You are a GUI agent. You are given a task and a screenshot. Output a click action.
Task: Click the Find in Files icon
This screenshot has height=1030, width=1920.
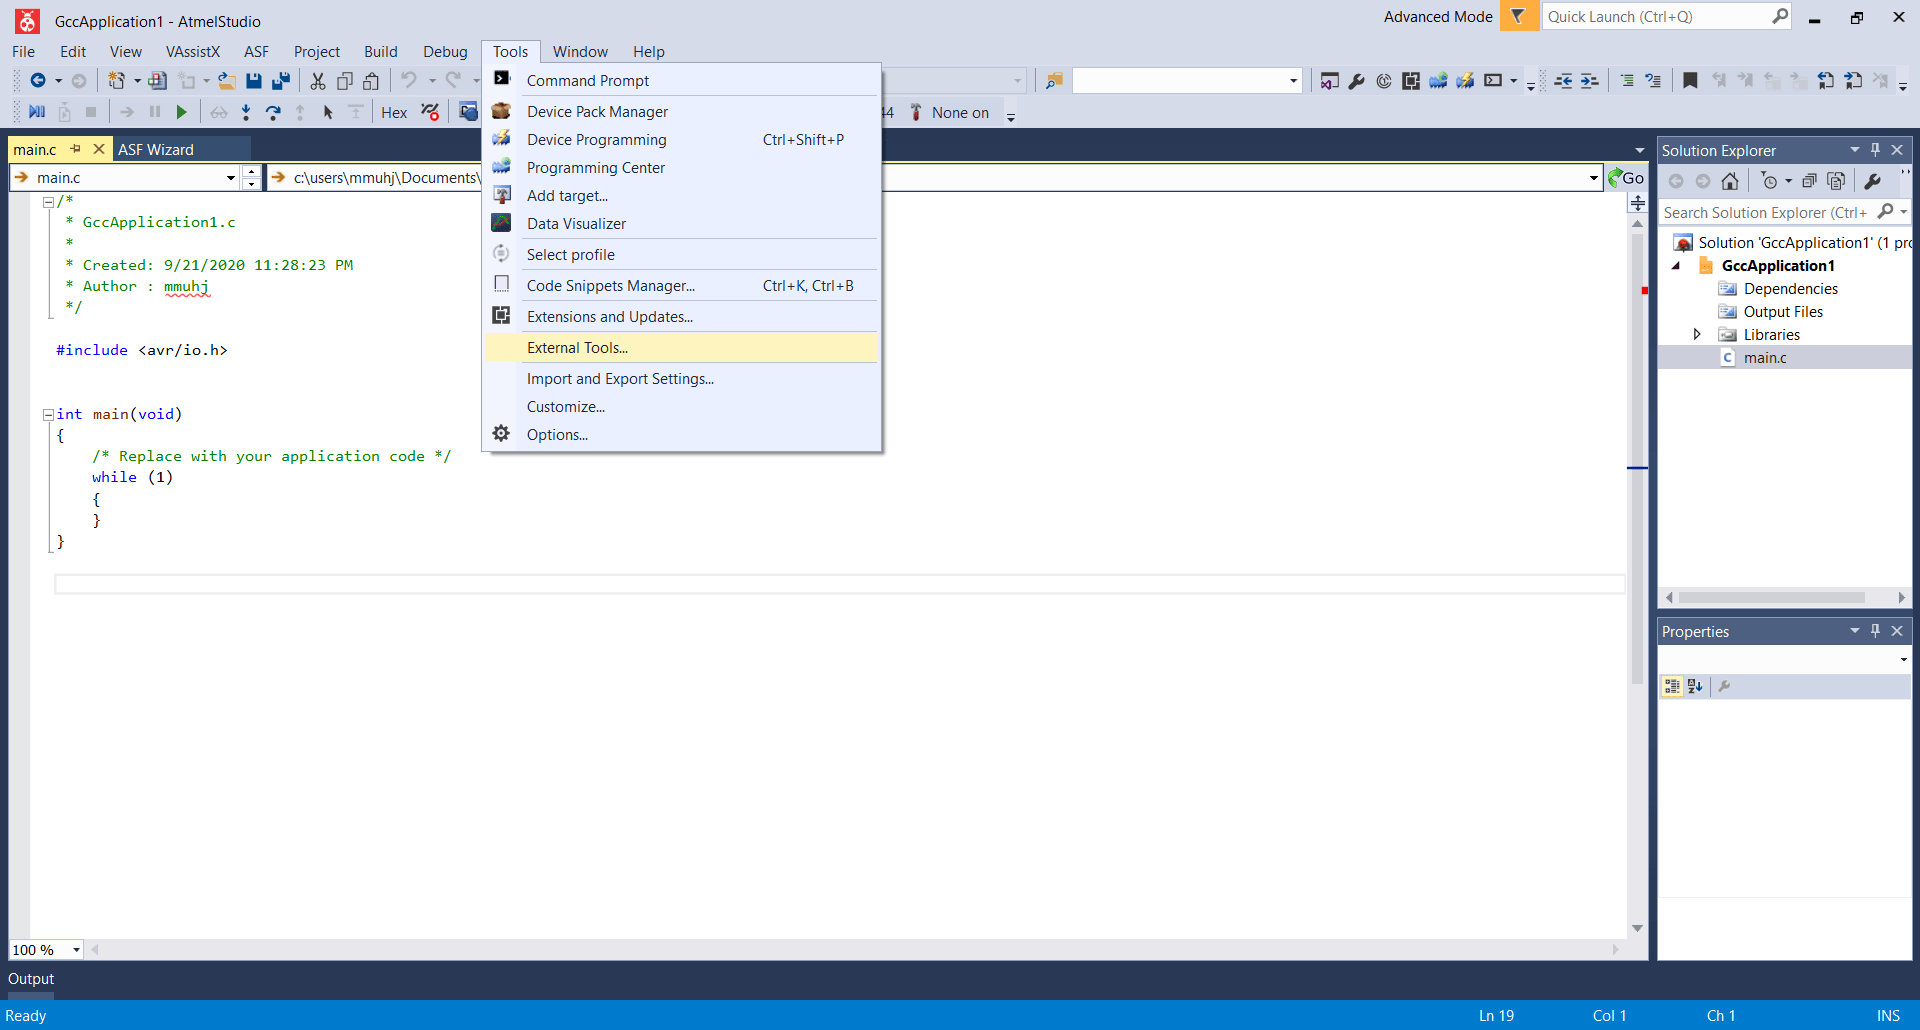click(1054, 81)
